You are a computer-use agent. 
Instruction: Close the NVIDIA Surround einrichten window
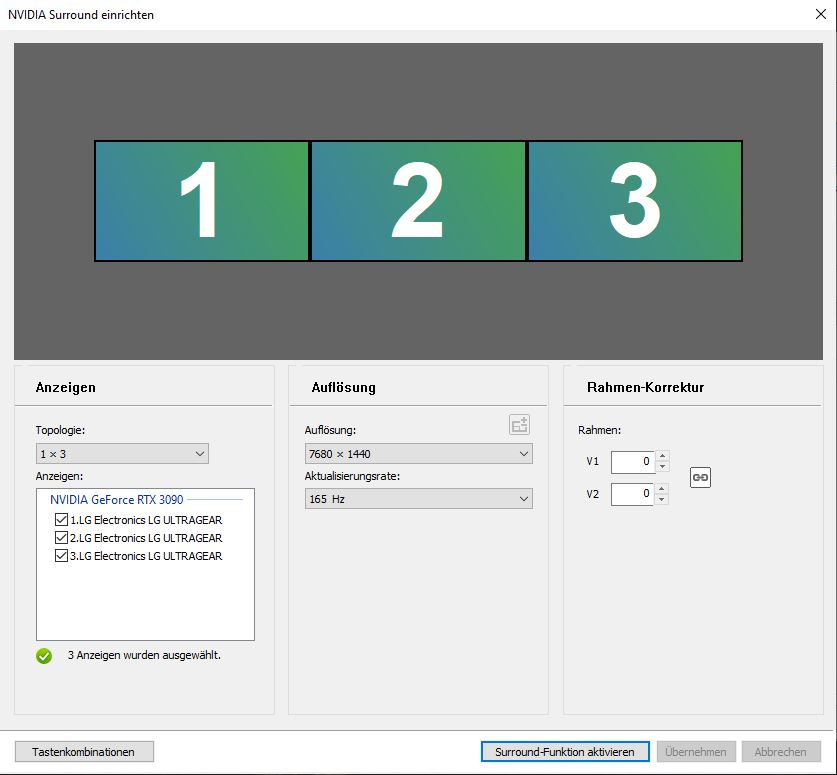coord(821,14)
